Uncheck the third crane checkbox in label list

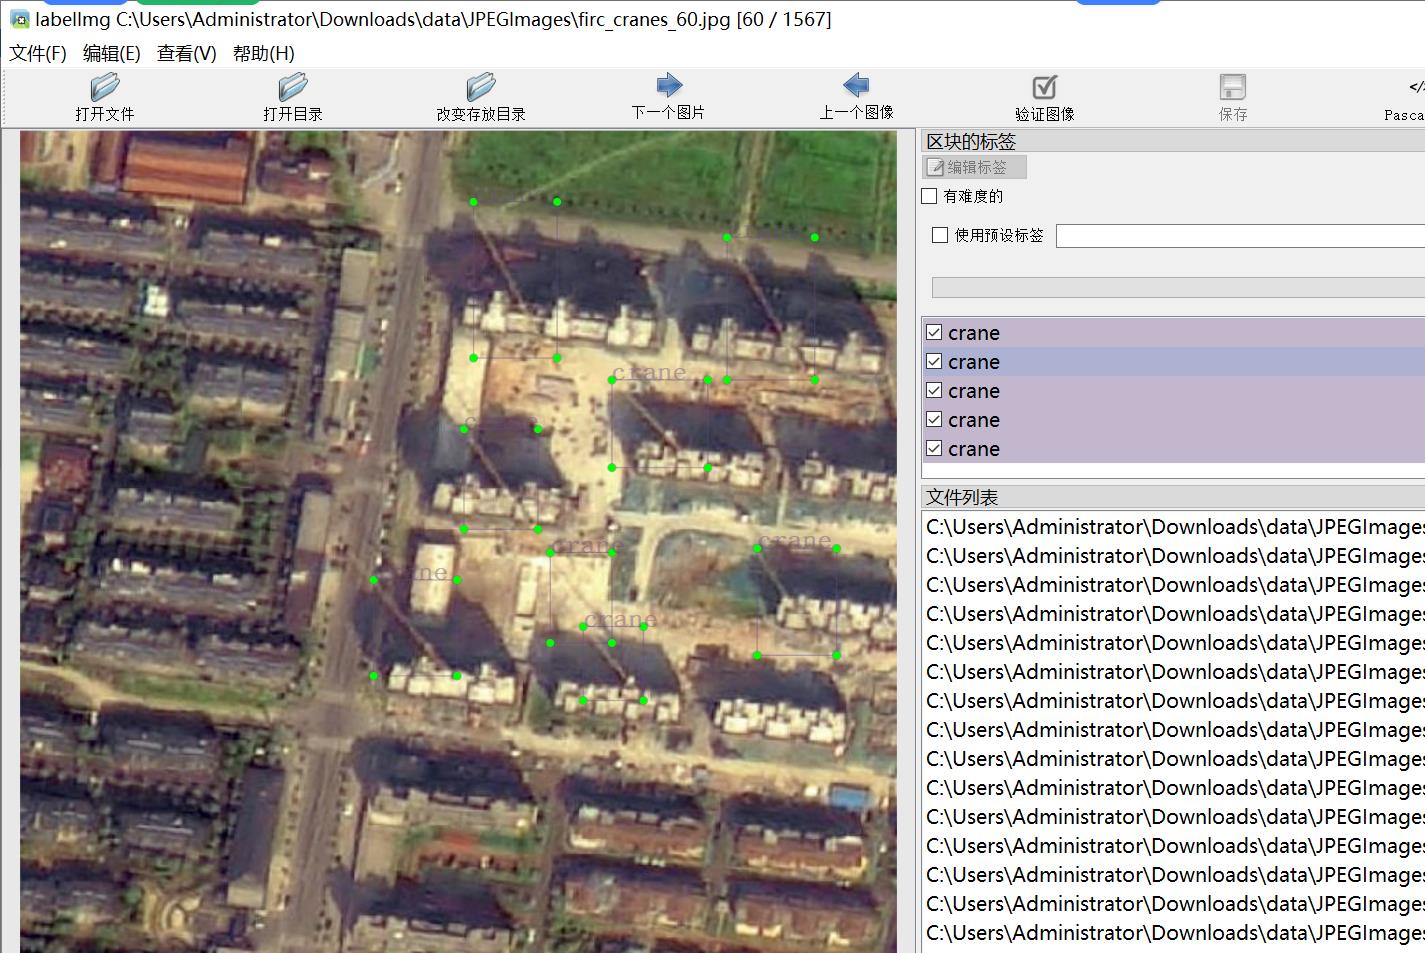click(934, 390)
